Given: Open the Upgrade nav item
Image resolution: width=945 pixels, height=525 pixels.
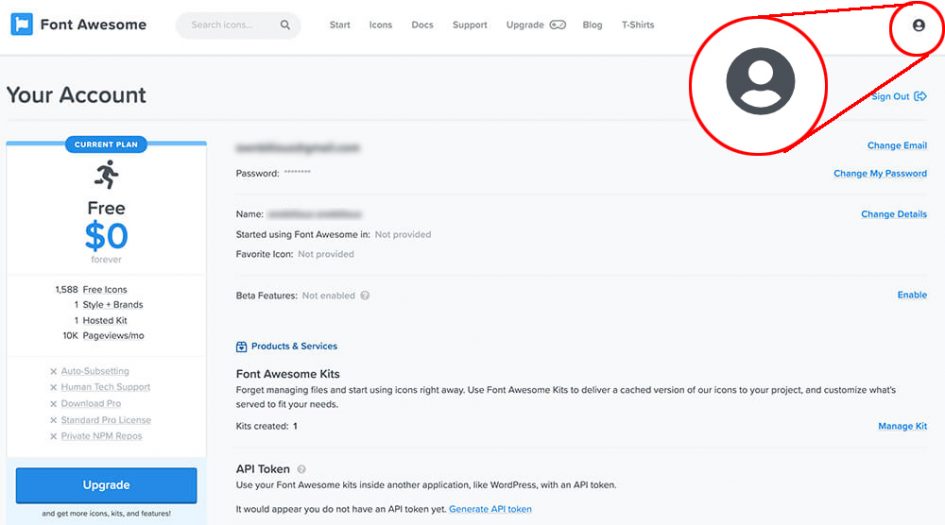Looking at the screenshot, I should click(x=525, y=25).
